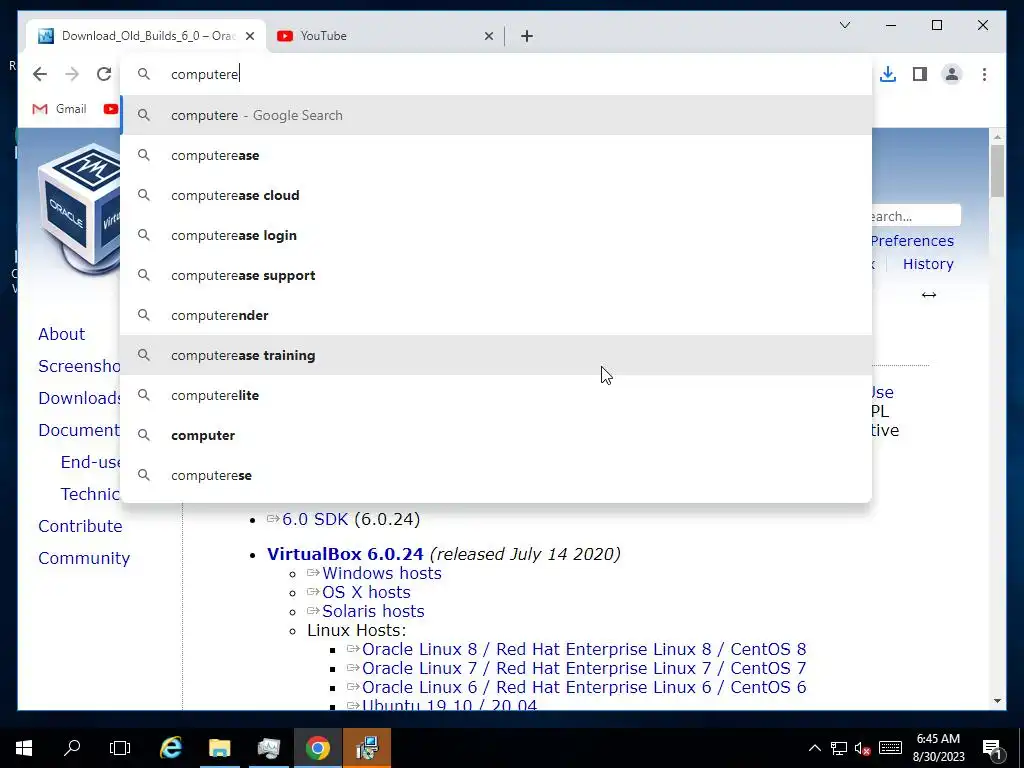Open the 6.0 SDK download link
The image size is (1024, 768).
(x=315, y=519)
